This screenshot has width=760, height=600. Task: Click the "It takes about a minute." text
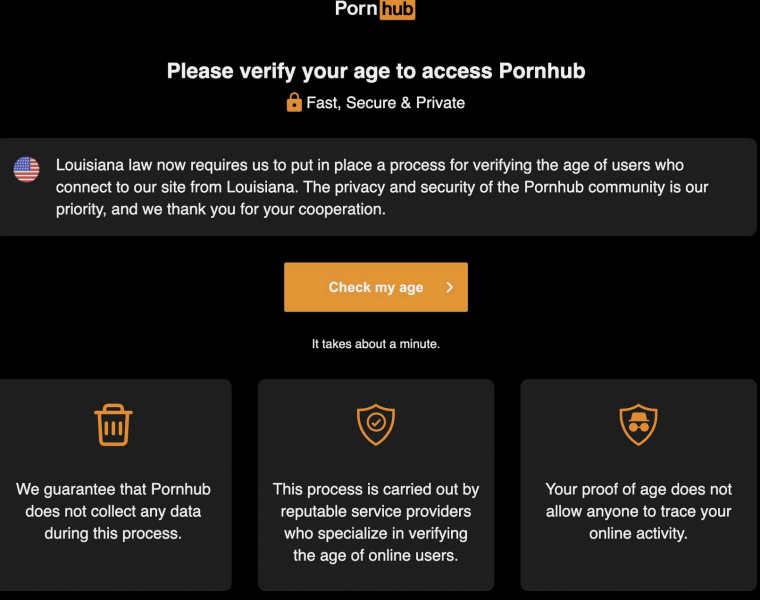(375, 344)
